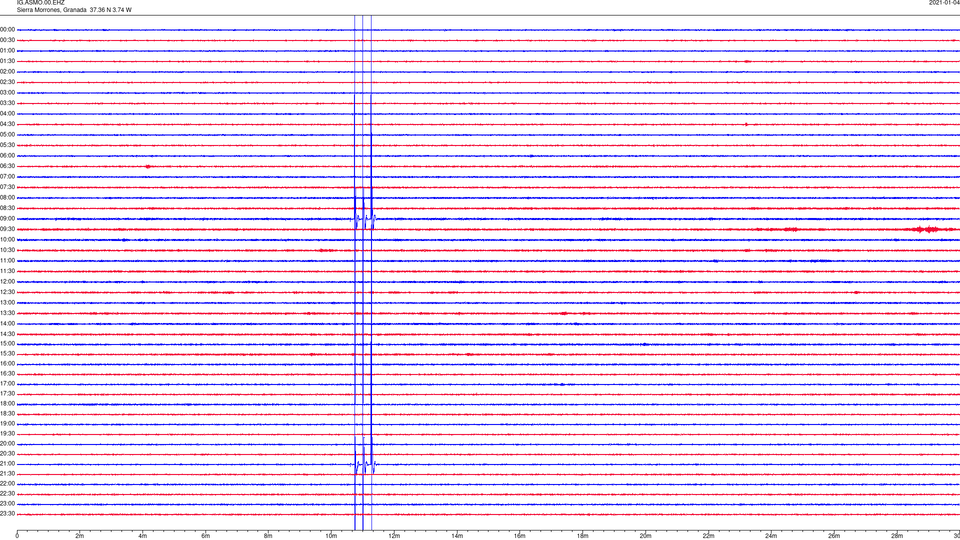Select the 01:00 trace label
This screenshot has width=960, height=540.
pyautogui.click(x=7, y=50)
